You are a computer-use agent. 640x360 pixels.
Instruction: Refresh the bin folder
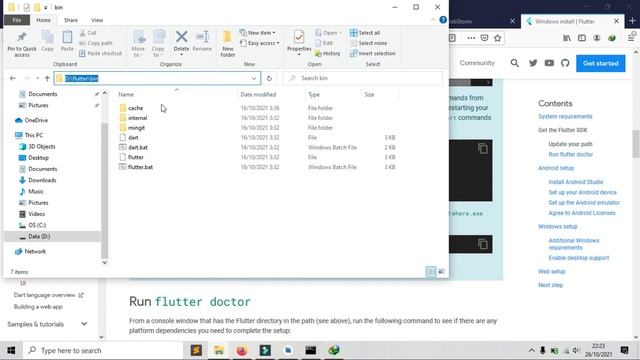tap(269, 78)
